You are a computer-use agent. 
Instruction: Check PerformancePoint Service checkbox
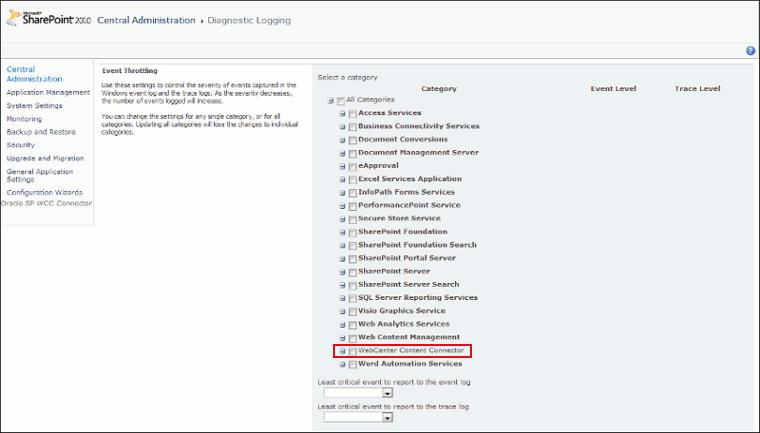(x=352, y=207)
